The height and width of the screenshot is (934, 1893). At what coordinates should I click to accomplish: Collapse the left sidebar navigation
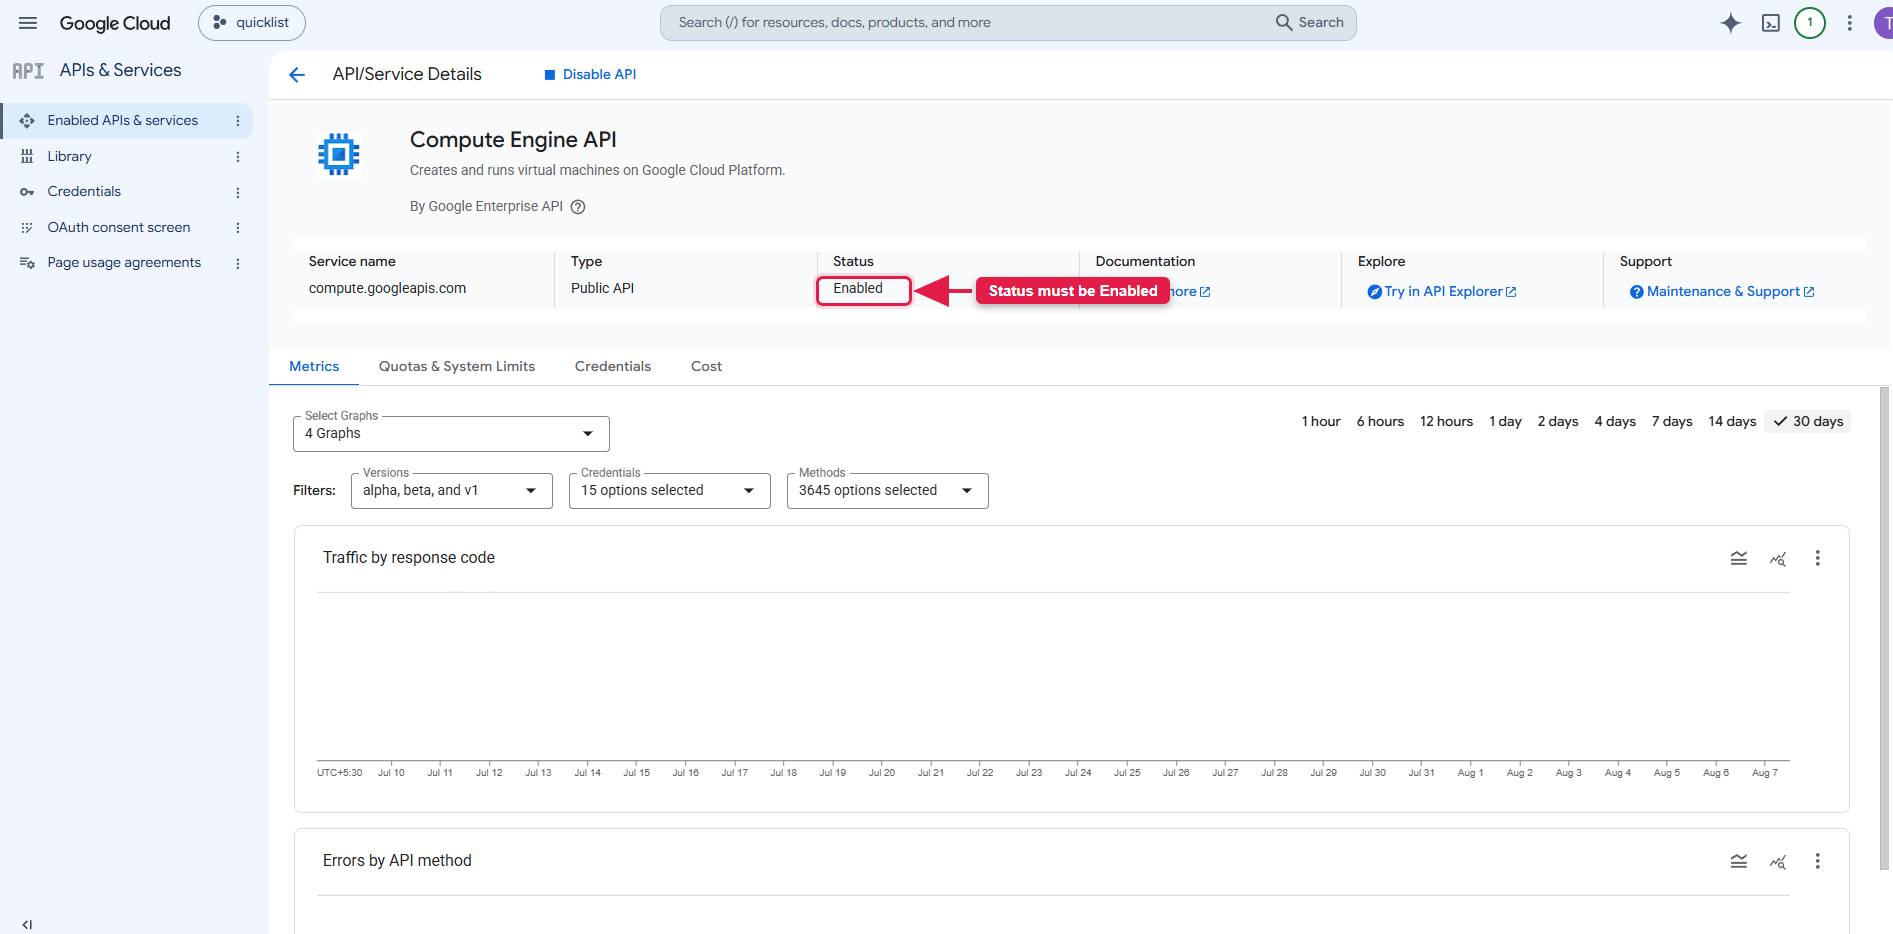[x=27, y=924]
